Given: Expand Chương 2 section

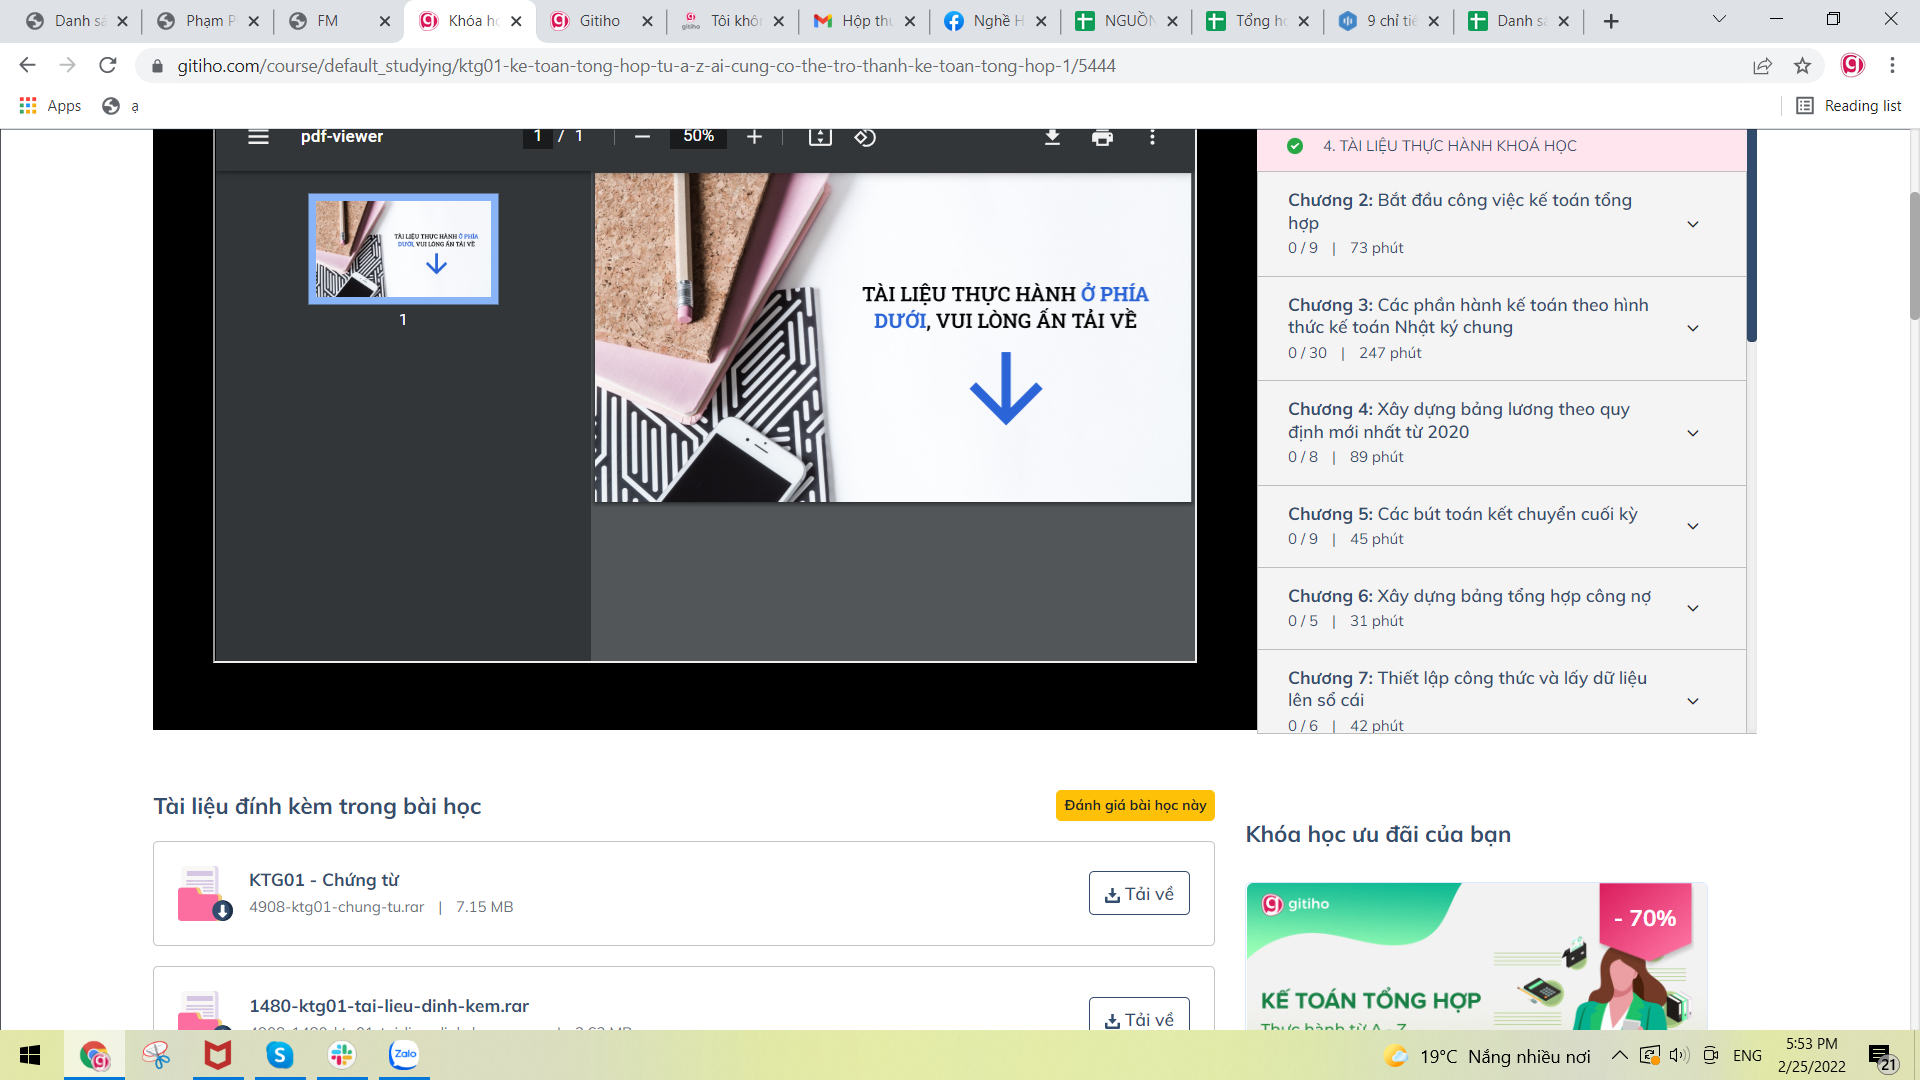Looking at the screenshot, I should pyautogui.click(x=1692, y=224).
